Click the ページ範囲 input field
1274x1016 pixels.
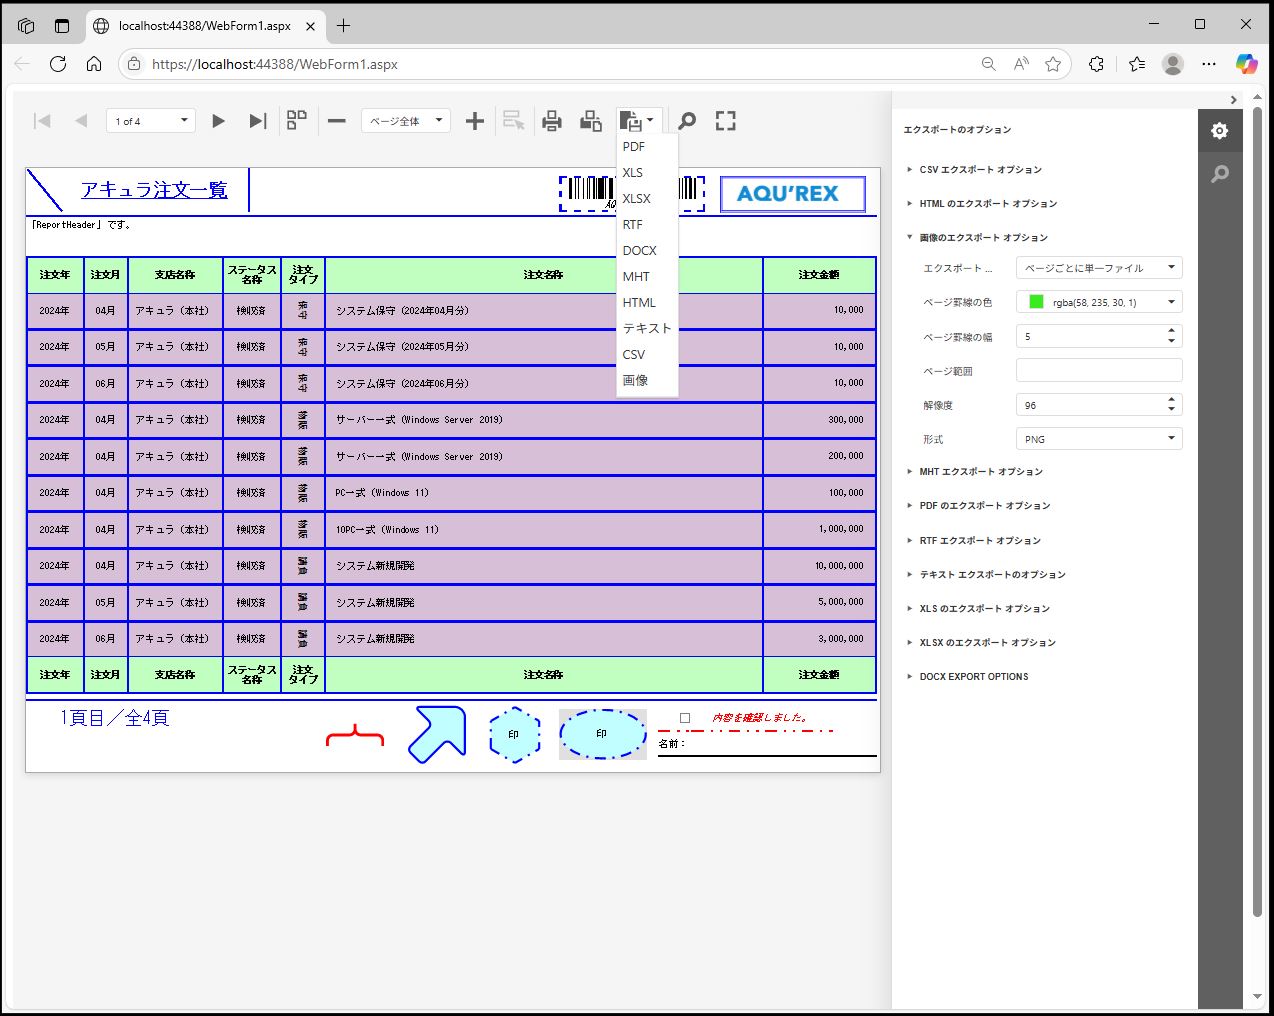[1098, 371]
